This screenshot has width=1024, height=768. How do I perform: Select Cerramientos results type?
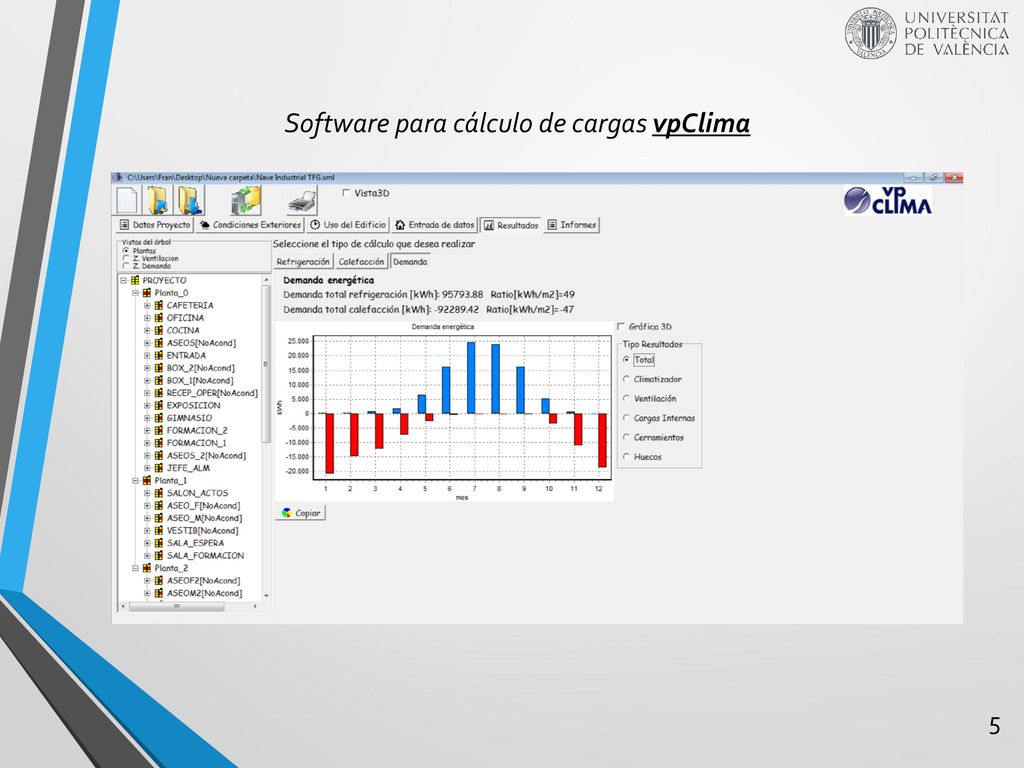[x=626, y=437]
